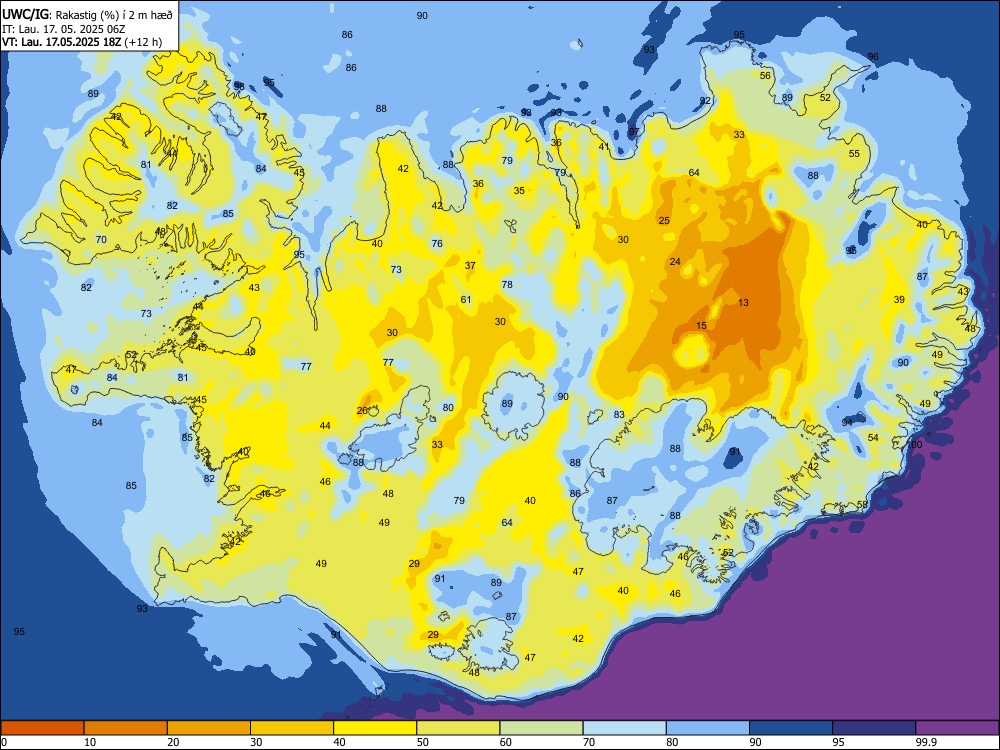The height and width of the screenshot is (750, 1000).
Task: Click the map value '24'
Action: tap(675, 261)
